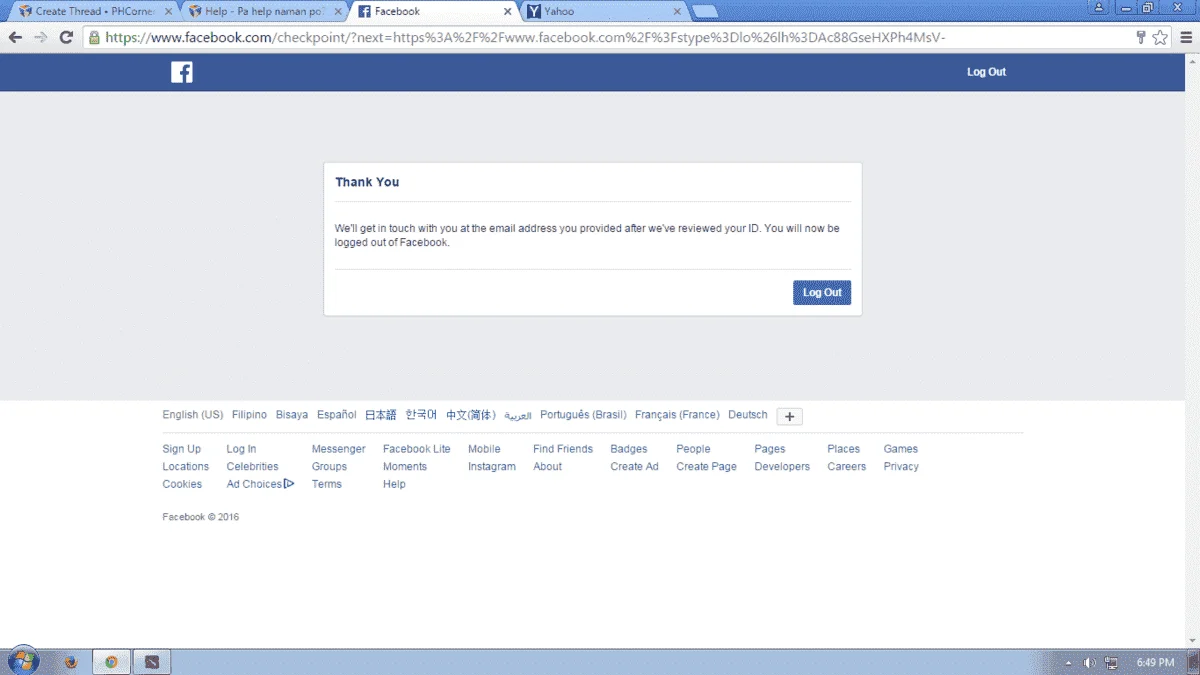Open the third taskbar application icon
This screenshot has width=1200, height=675.
click(x=152, y=662)
